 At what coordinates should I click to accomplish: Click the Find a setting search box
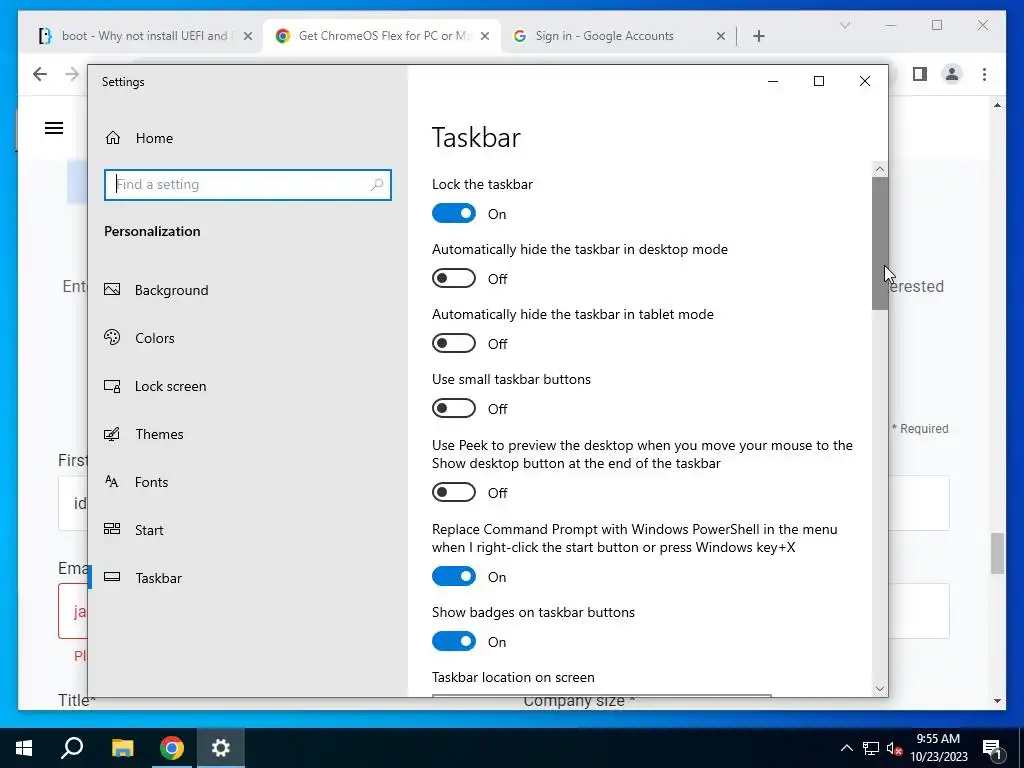(x=248, y=185)
